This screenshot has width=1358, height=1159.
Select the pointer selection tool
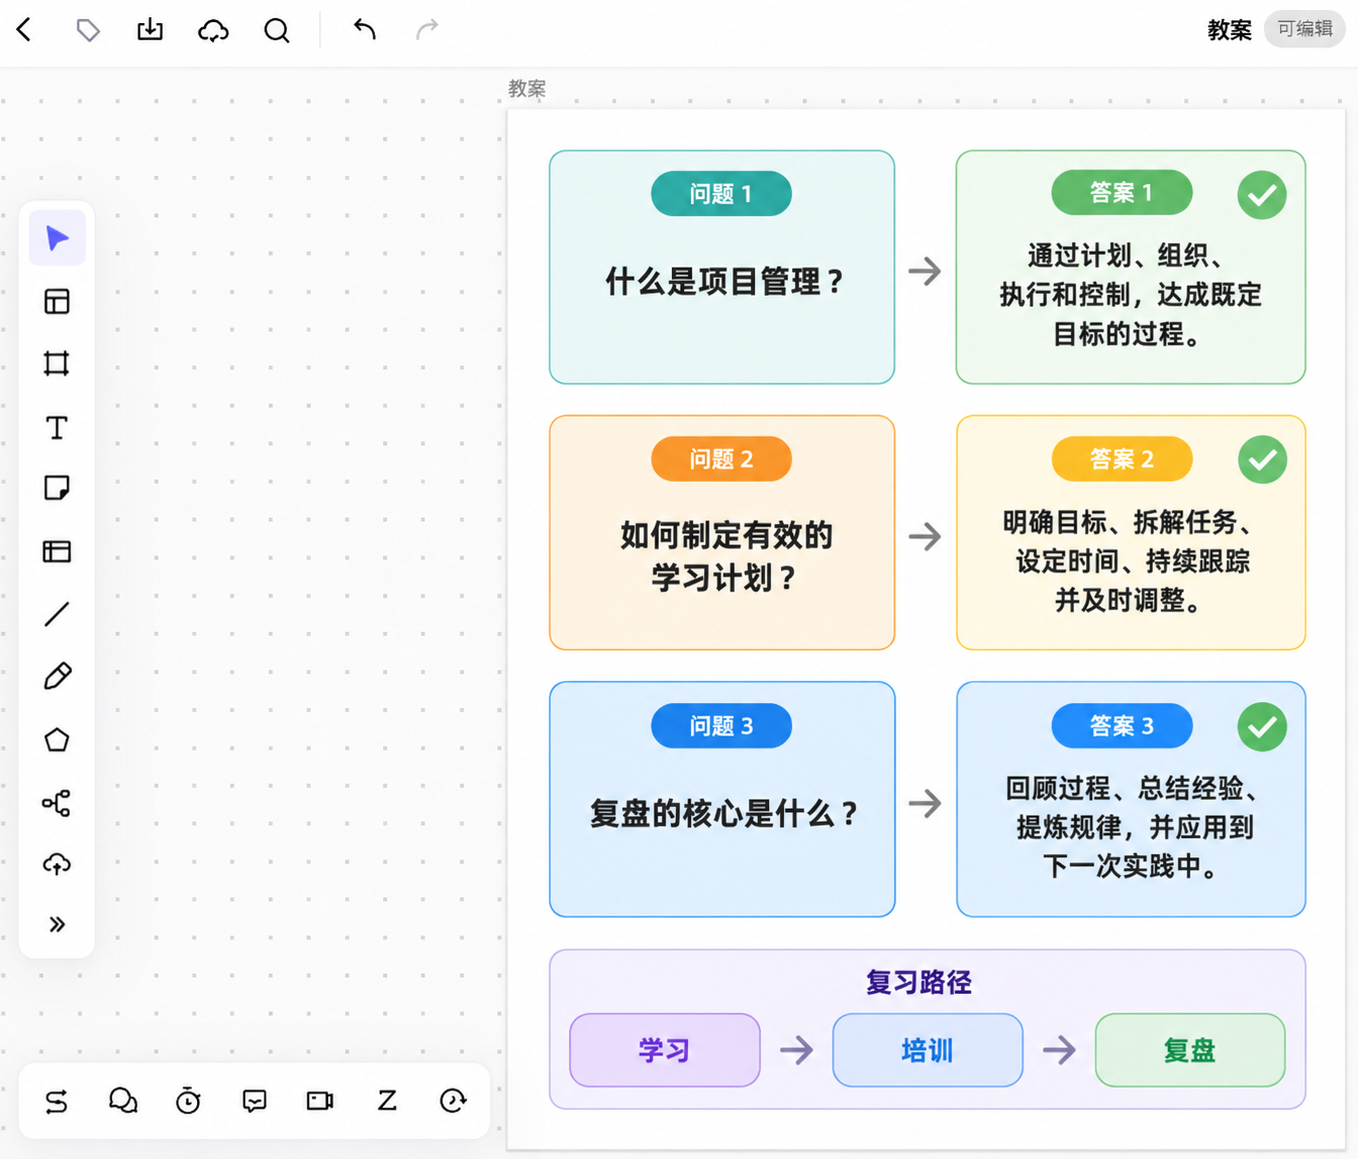tap(57, 238)
